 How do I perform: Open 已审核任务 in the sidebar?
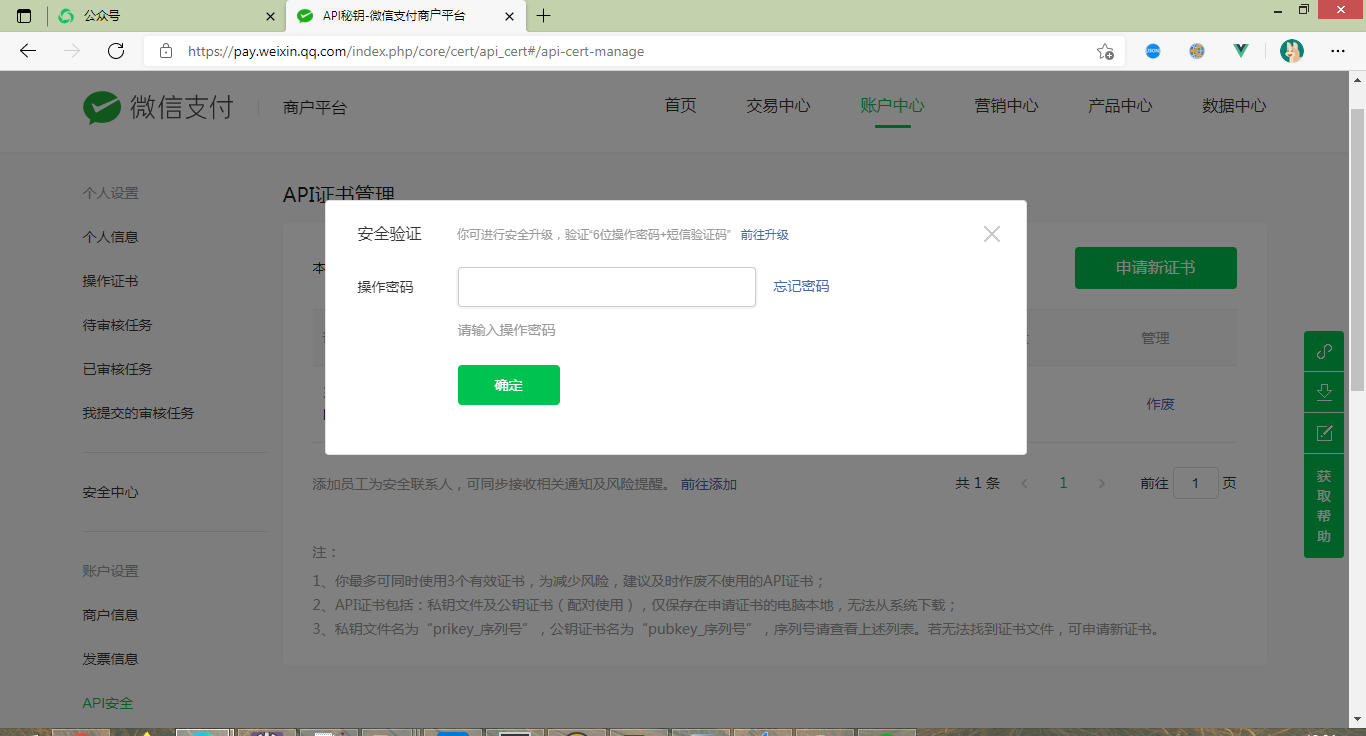117,369
